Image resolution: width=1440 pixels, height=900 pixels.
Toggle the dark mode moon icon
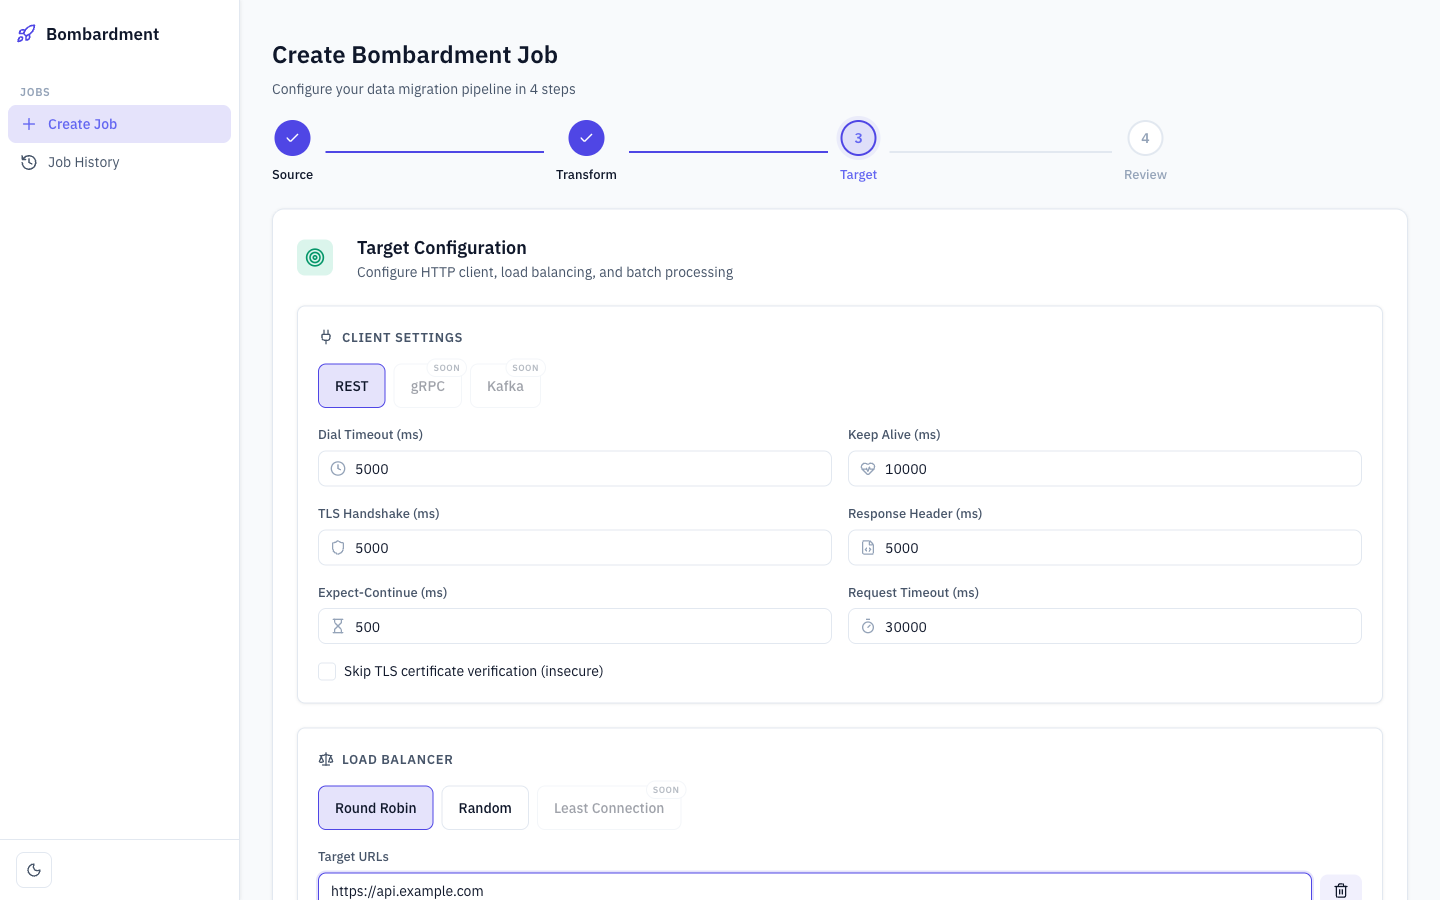click(34, 869)
